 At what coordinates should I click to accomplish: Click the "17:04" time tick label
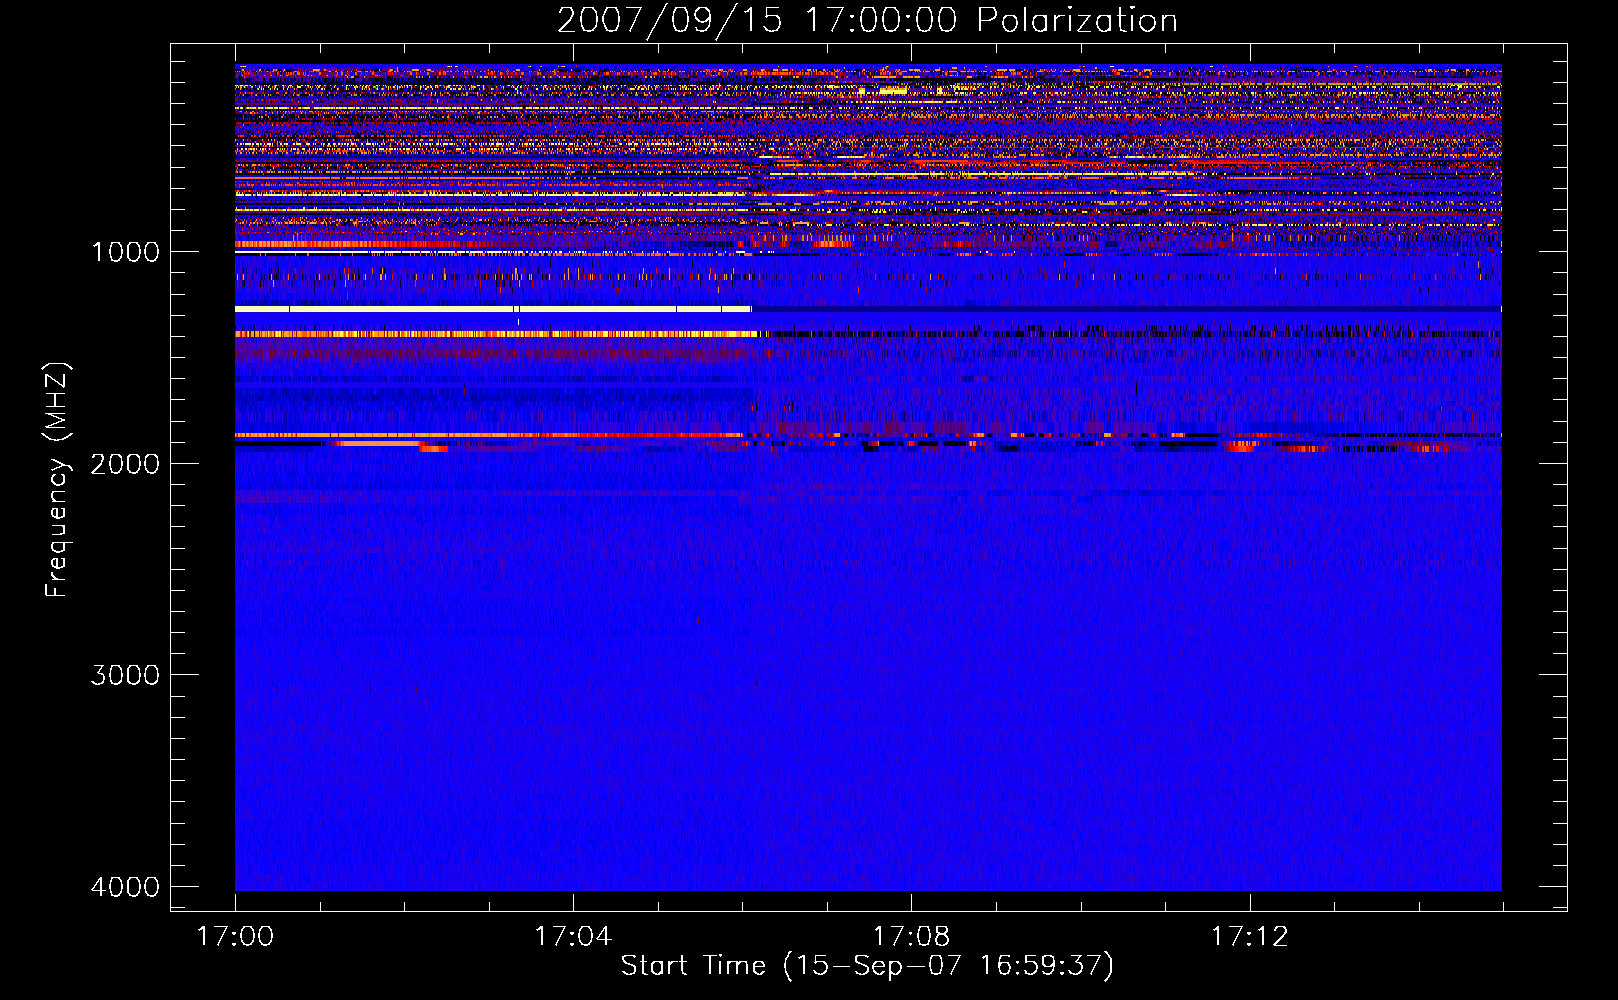tap(573, 936)
